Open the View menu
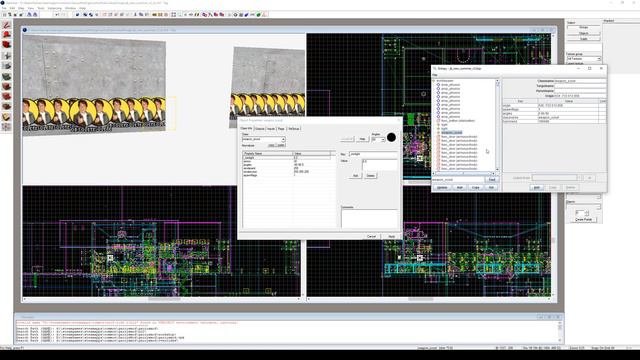Viewport: 640px width, 360px height. tap(31, 8)
